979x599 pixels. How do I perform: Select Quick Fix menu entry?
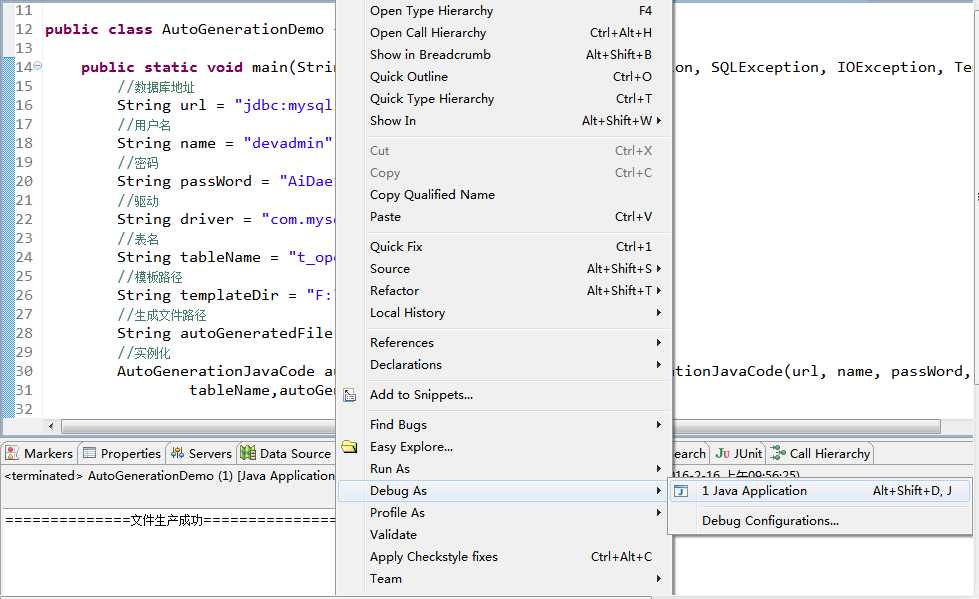504,247
